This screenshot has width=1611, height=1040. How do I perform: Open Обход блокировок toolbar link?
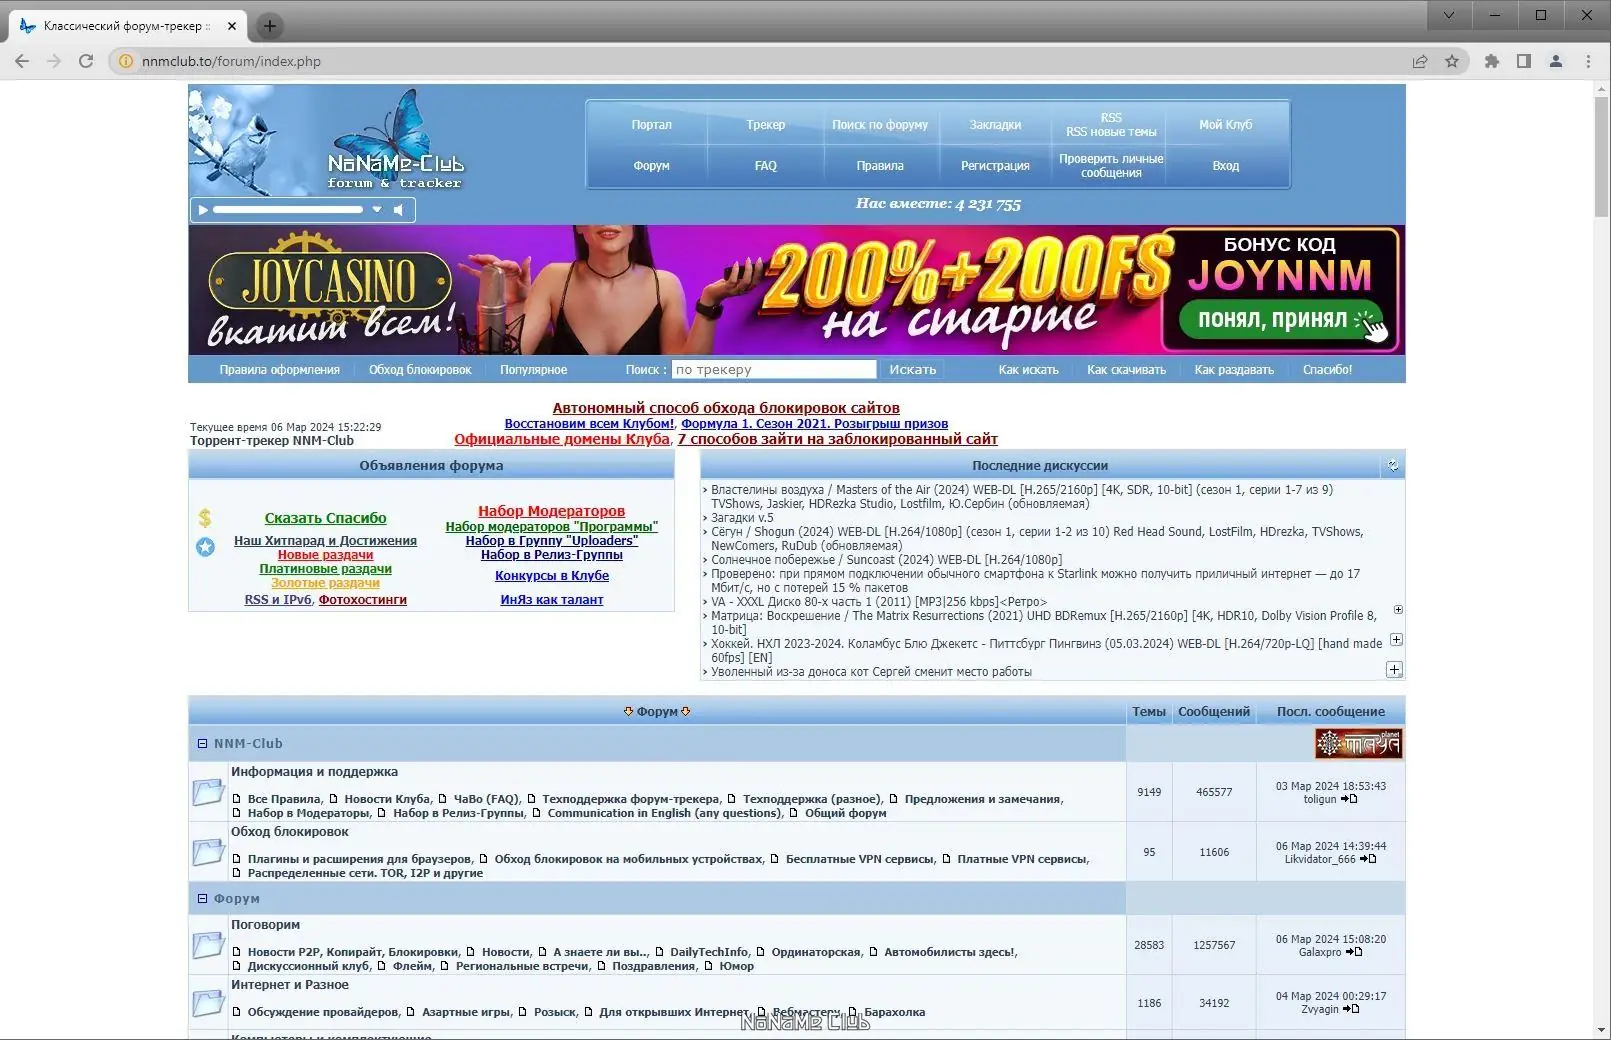pyautogui.click(x=420, y=370)
